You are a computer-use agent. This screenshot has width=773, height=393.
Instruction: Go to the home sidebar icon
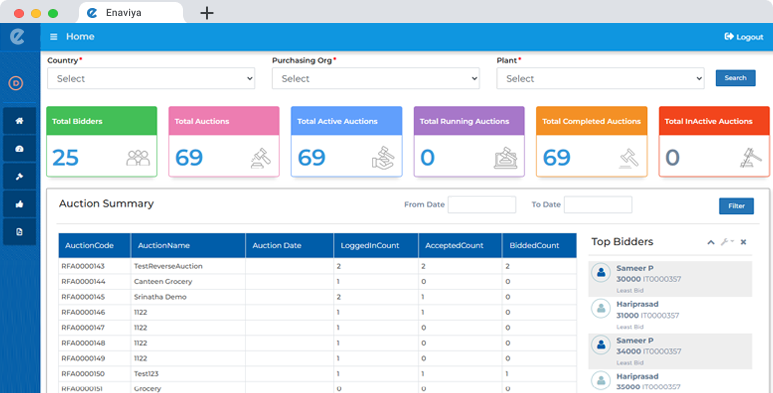[x=19, y=121]
